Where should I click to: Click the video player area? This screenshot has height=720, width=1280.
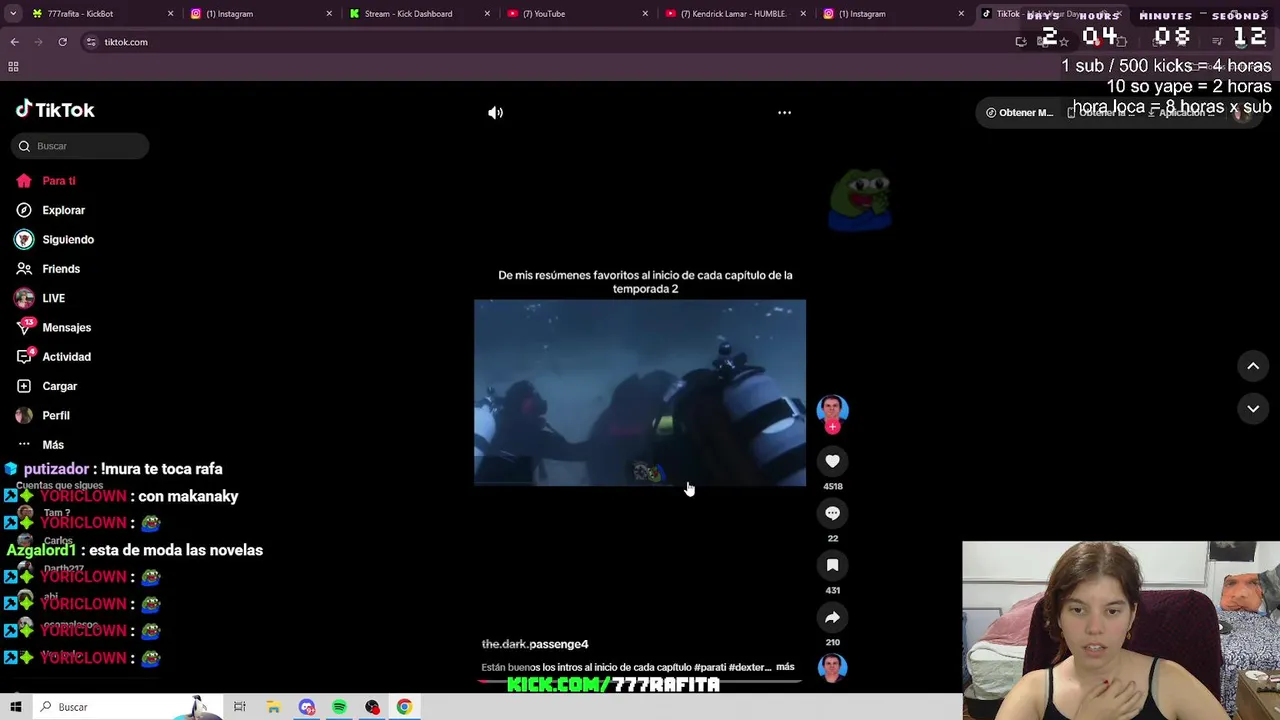640,393
